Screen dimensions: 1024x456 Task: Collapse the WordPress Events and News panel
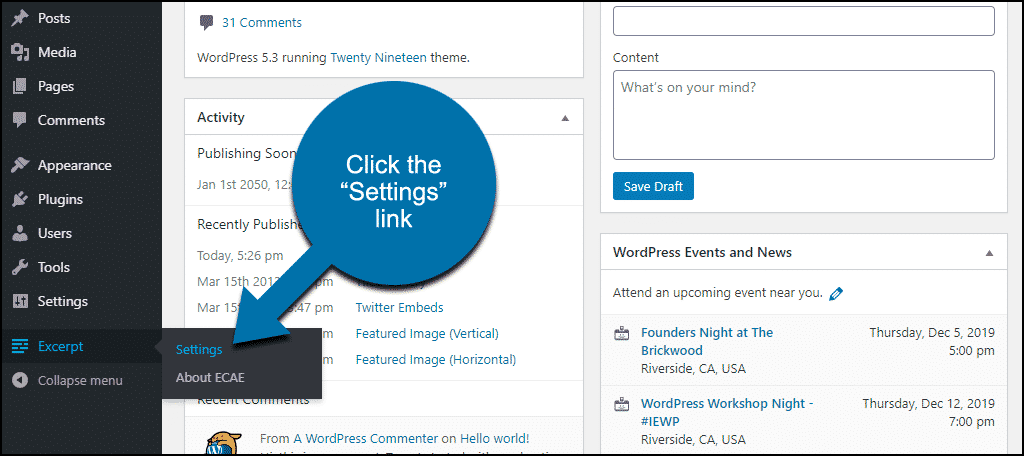tap(989, 253)
